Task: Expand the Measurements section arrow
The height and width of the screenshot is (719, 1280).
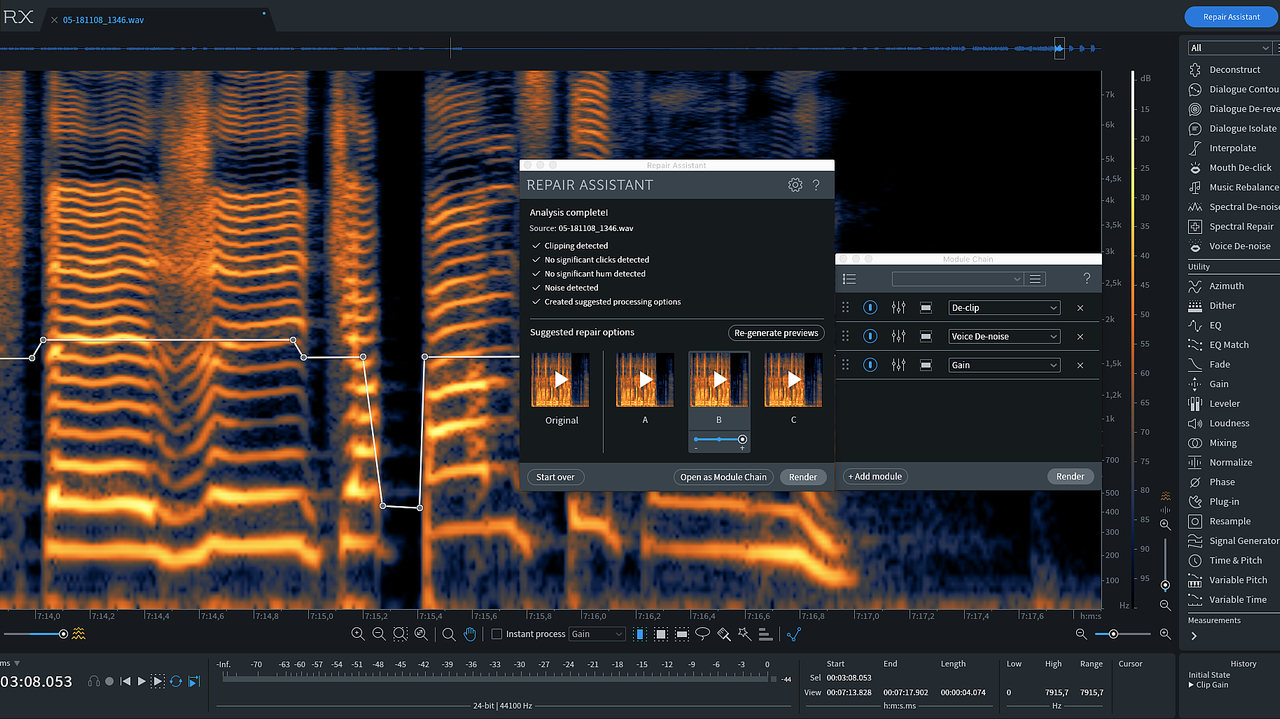Action: (x=1194, y=636)
